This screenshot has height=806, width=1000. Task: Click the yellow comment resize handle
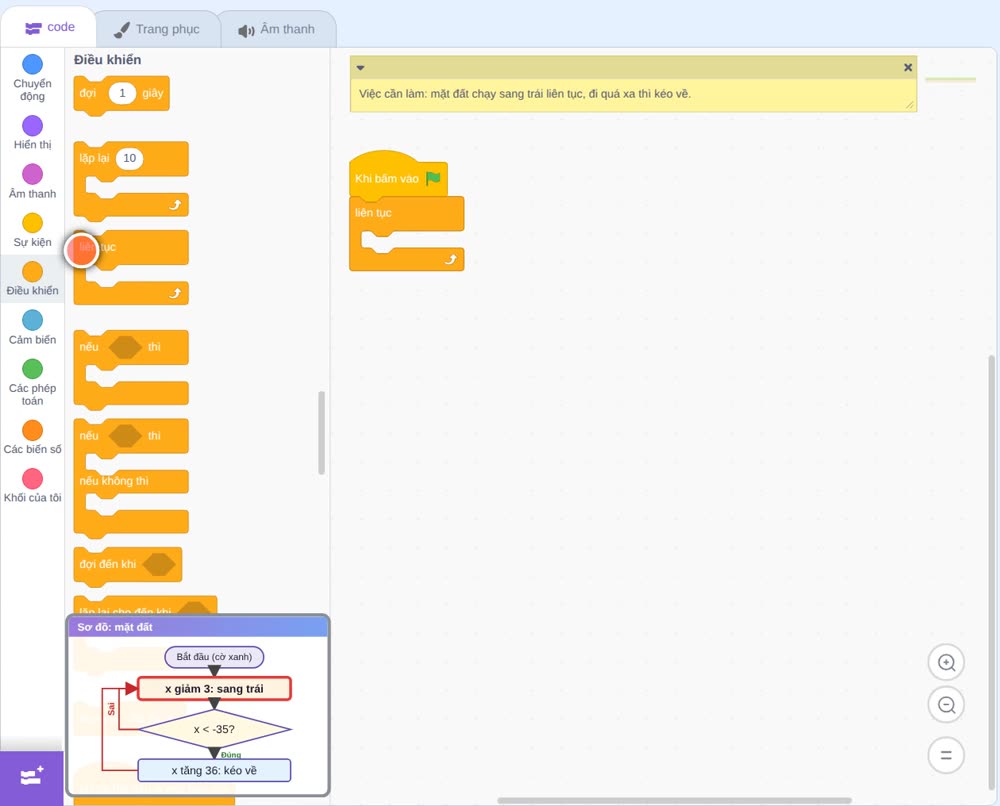coord(909,105)
